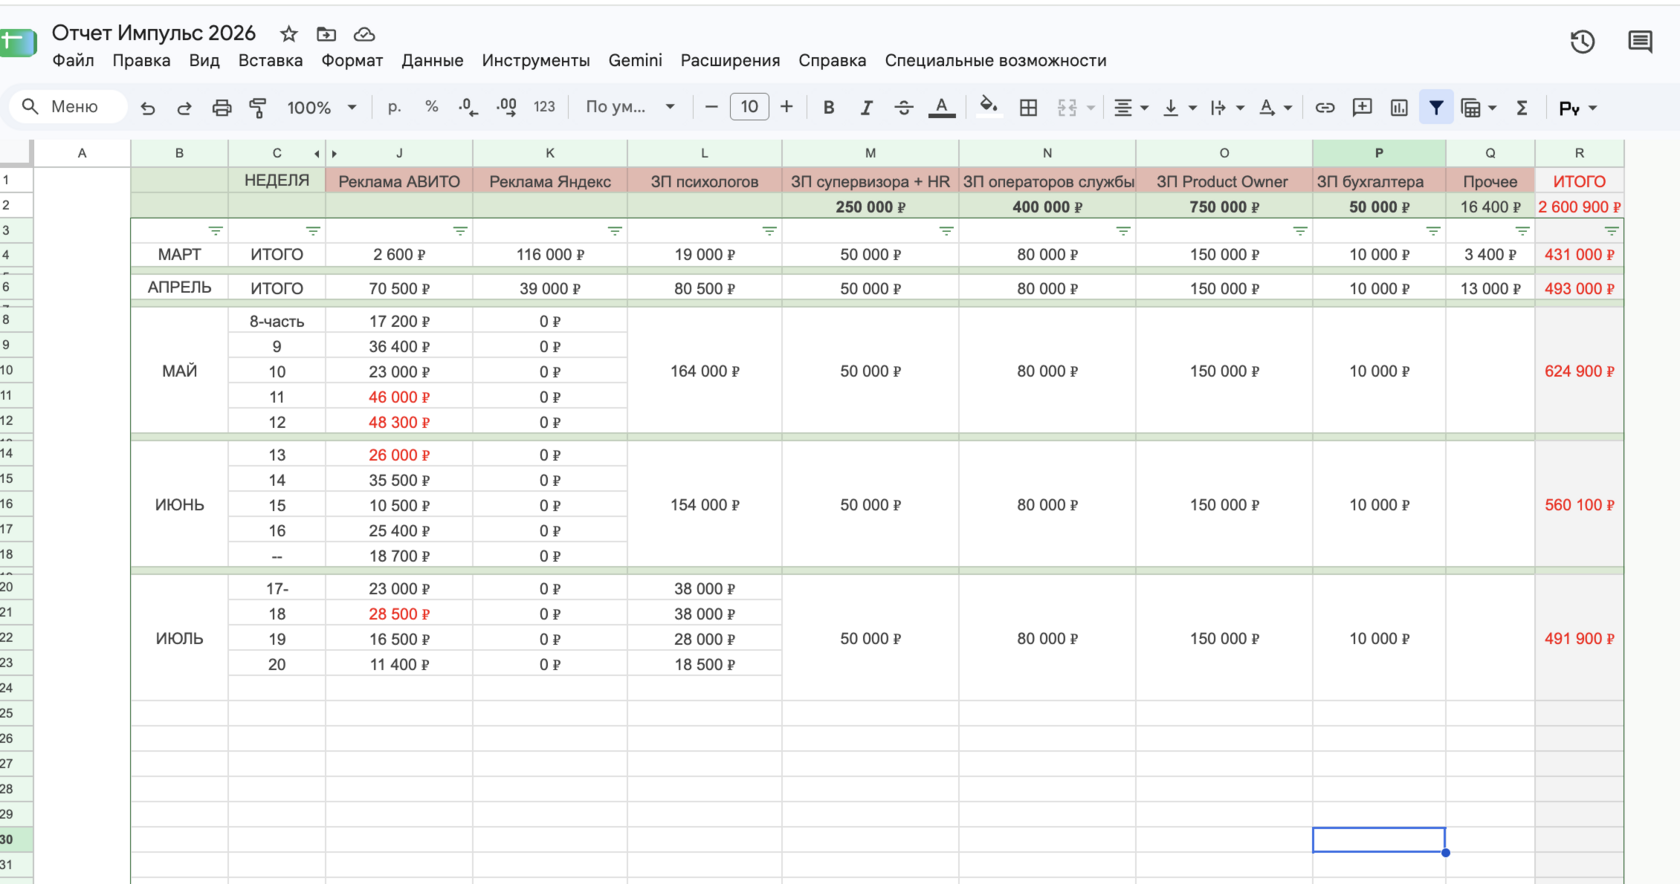Toggle strikethrough formatting

coord(904,108)
